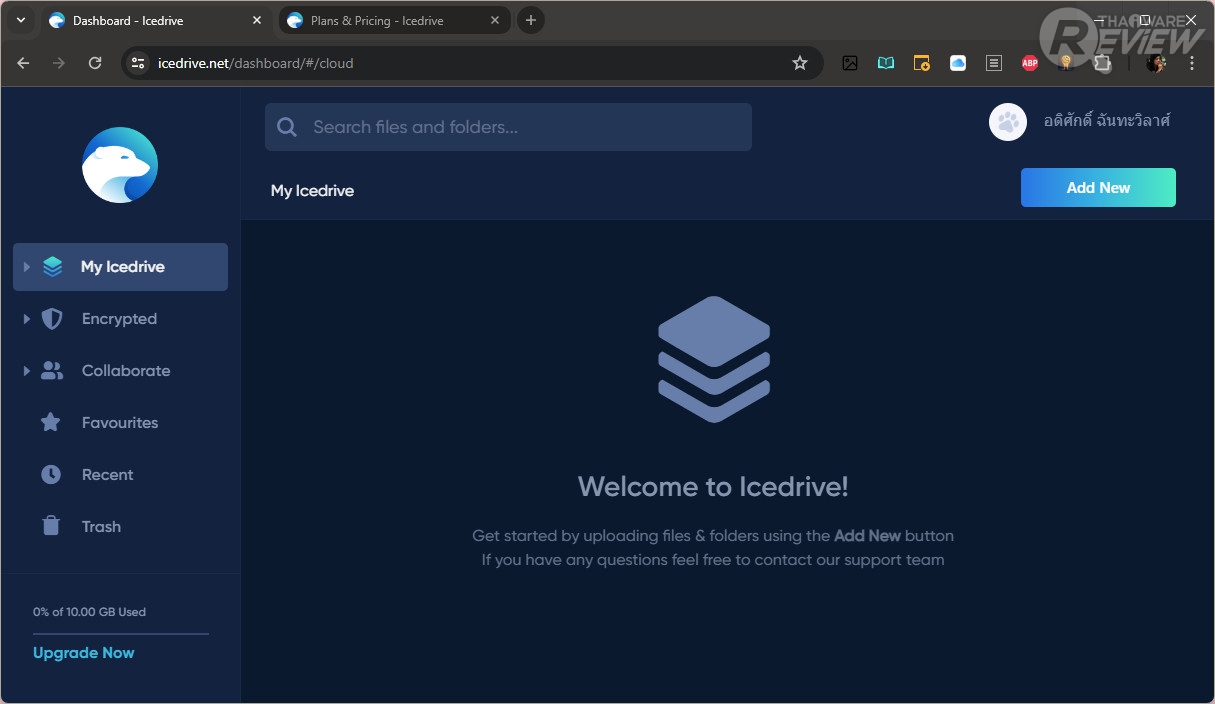The width and height of the screenshot is (1215, 704).
Task: Click the large layers icon above Welcome
Action: click(714, 359)
